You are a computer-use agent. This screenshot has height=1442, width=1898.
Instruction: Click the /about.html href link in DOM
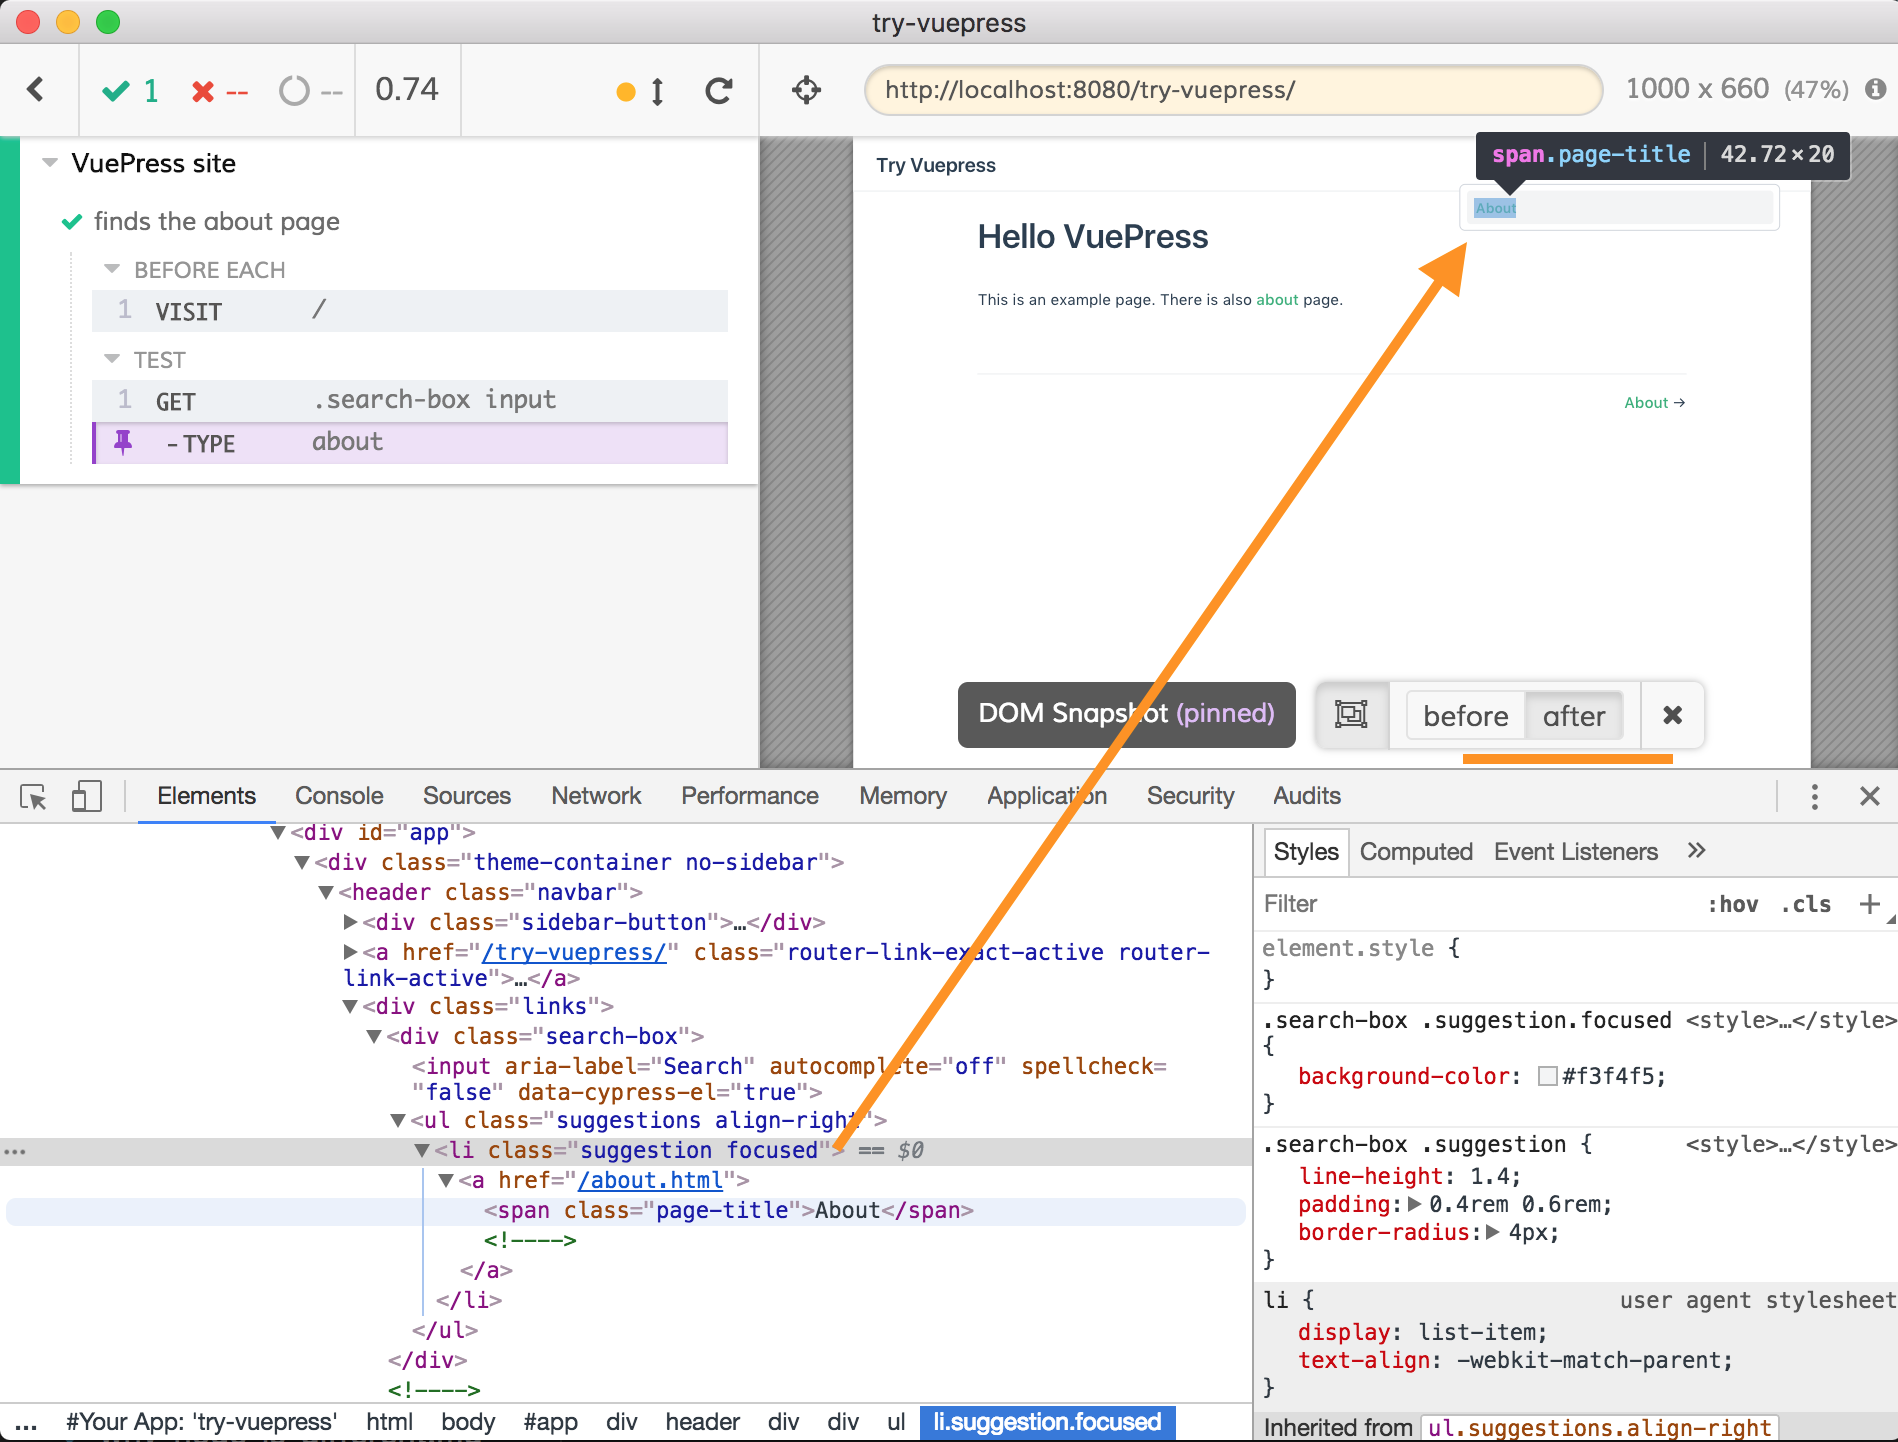650,1181
